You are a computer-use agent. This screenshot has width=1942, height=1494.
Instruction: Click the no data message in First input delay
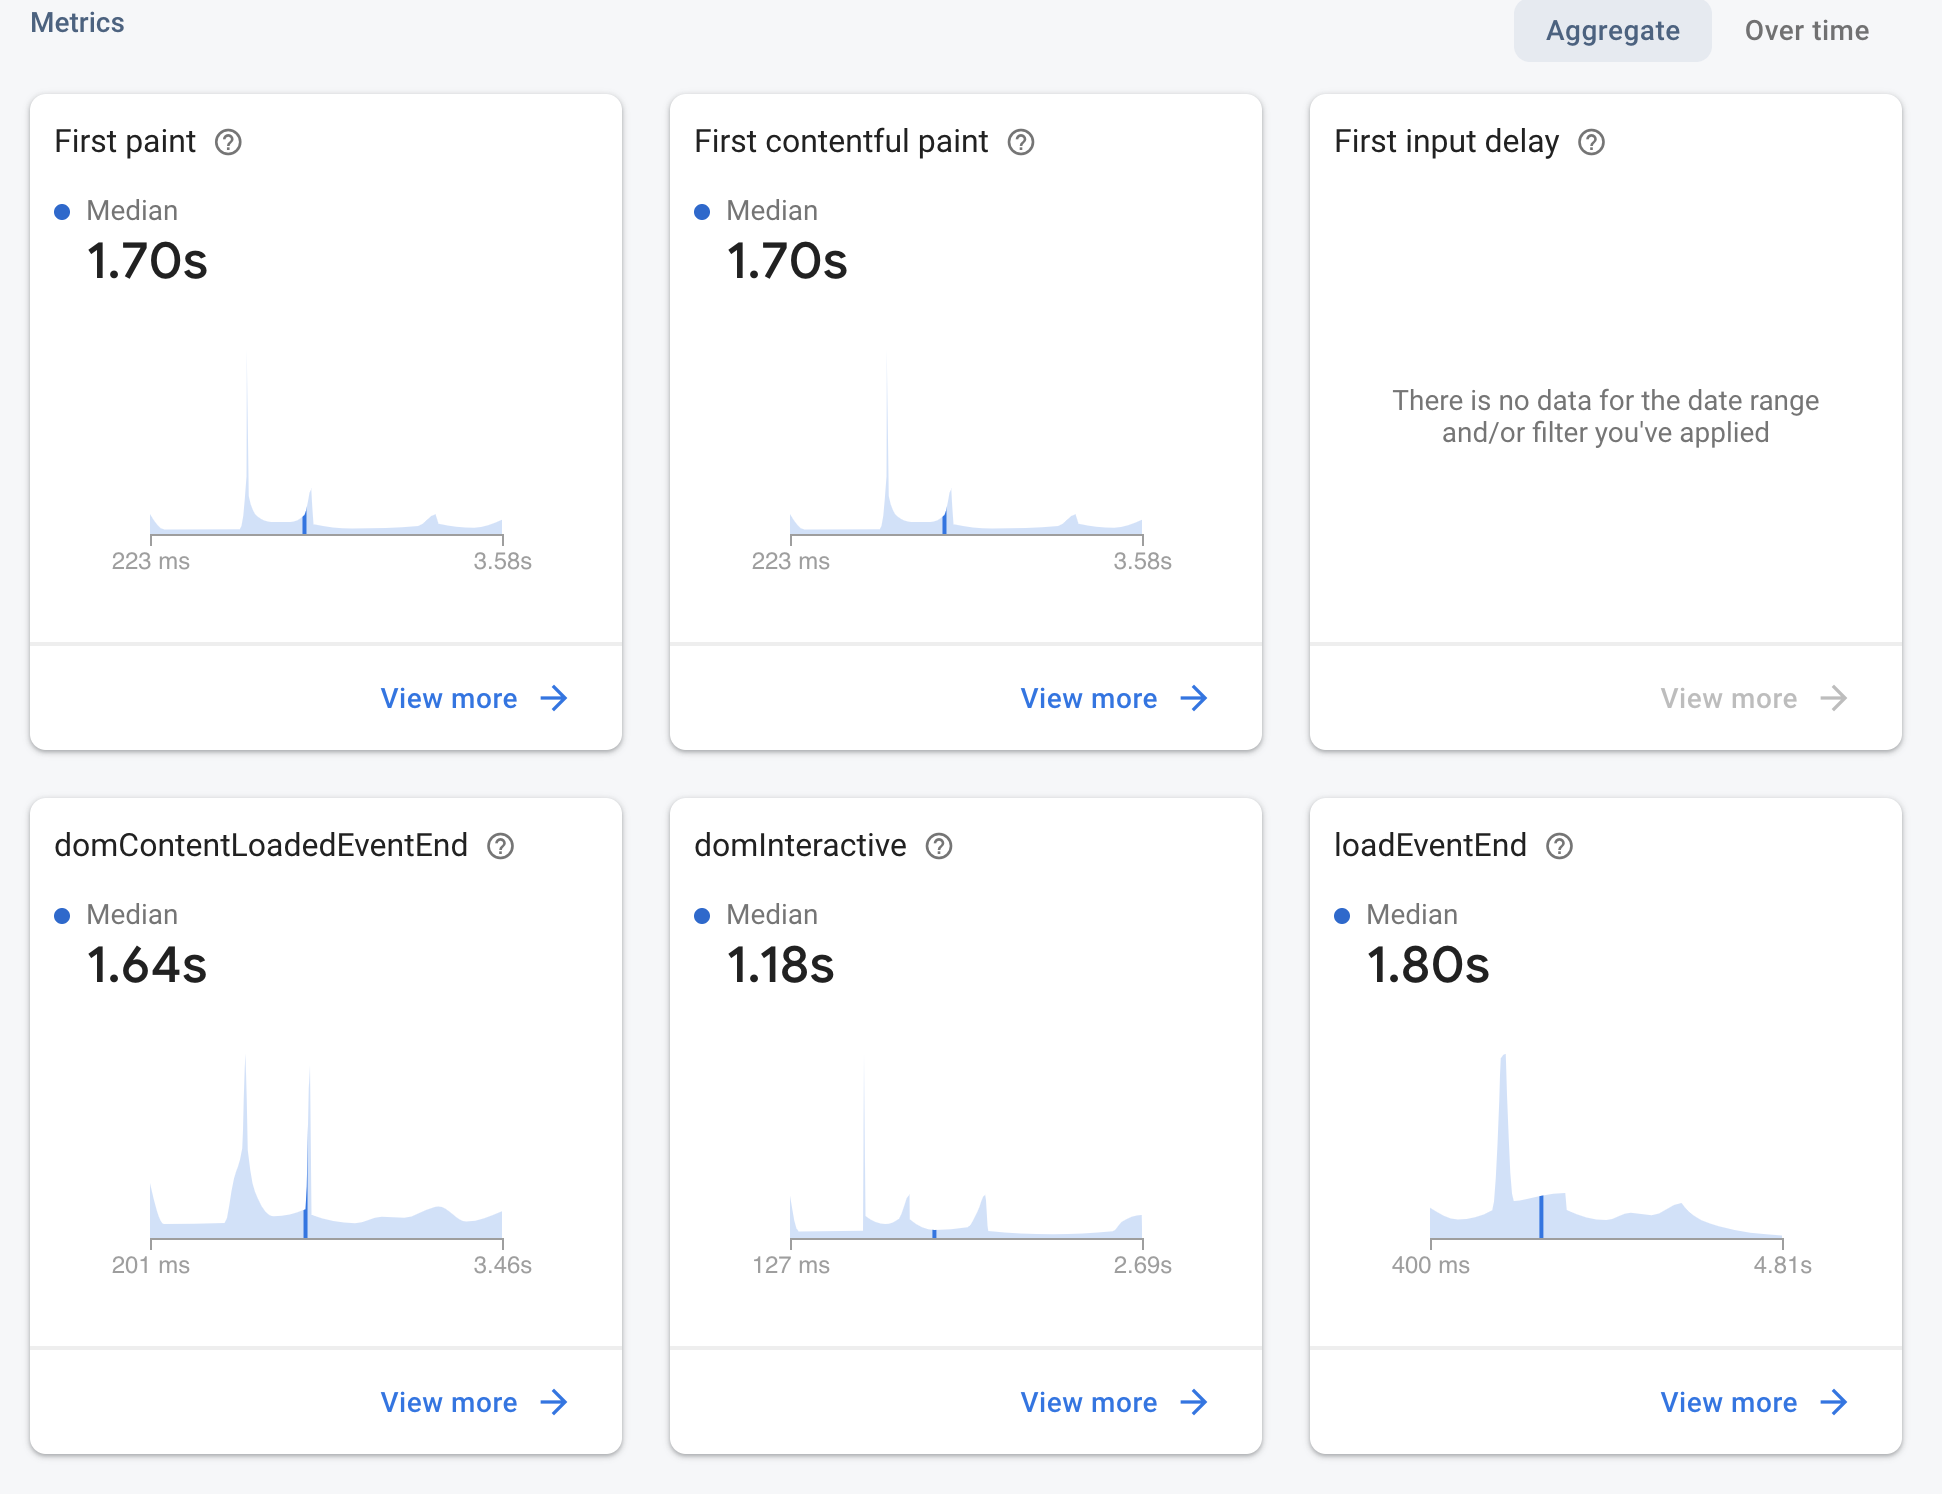(1606, 416)
